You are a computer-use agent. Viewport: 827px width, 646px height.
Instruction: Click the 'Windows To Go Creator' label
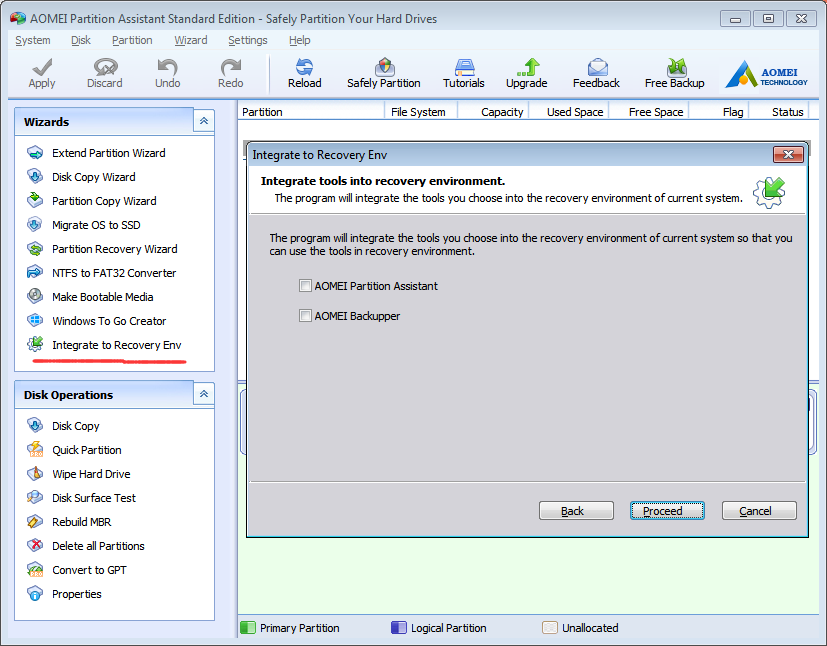(109, 321)
